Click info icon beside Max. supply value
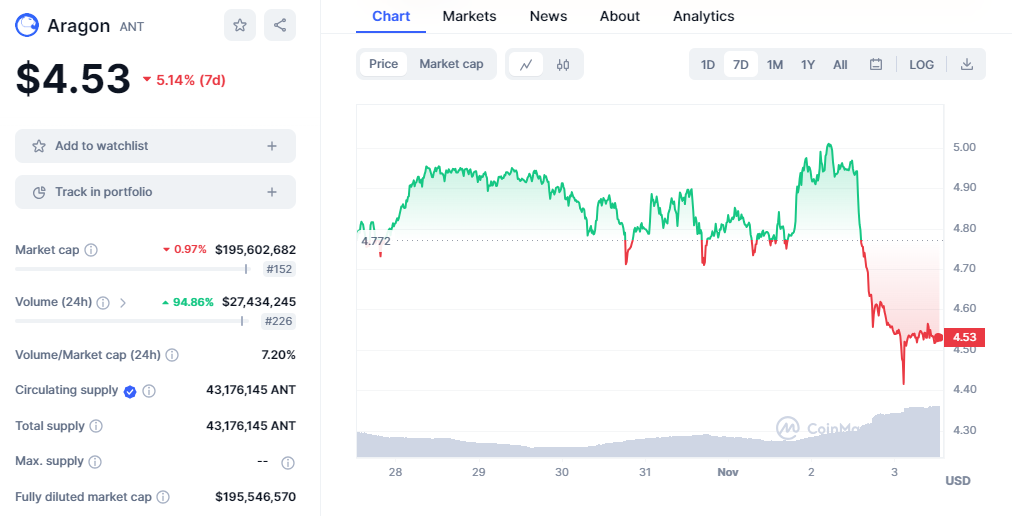Image resolution: width=1012 pixels, height=516 pixels. (288, 462)
